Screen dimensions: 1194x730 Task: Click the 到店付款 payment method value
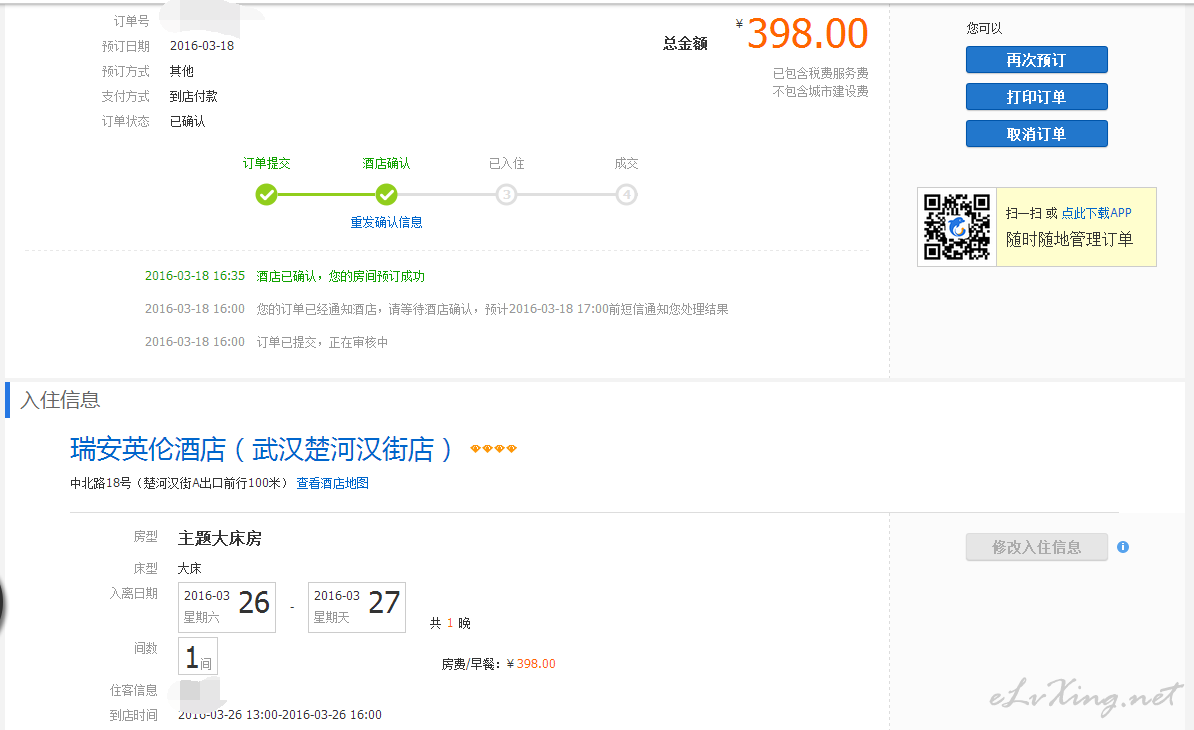pos(193,97)
